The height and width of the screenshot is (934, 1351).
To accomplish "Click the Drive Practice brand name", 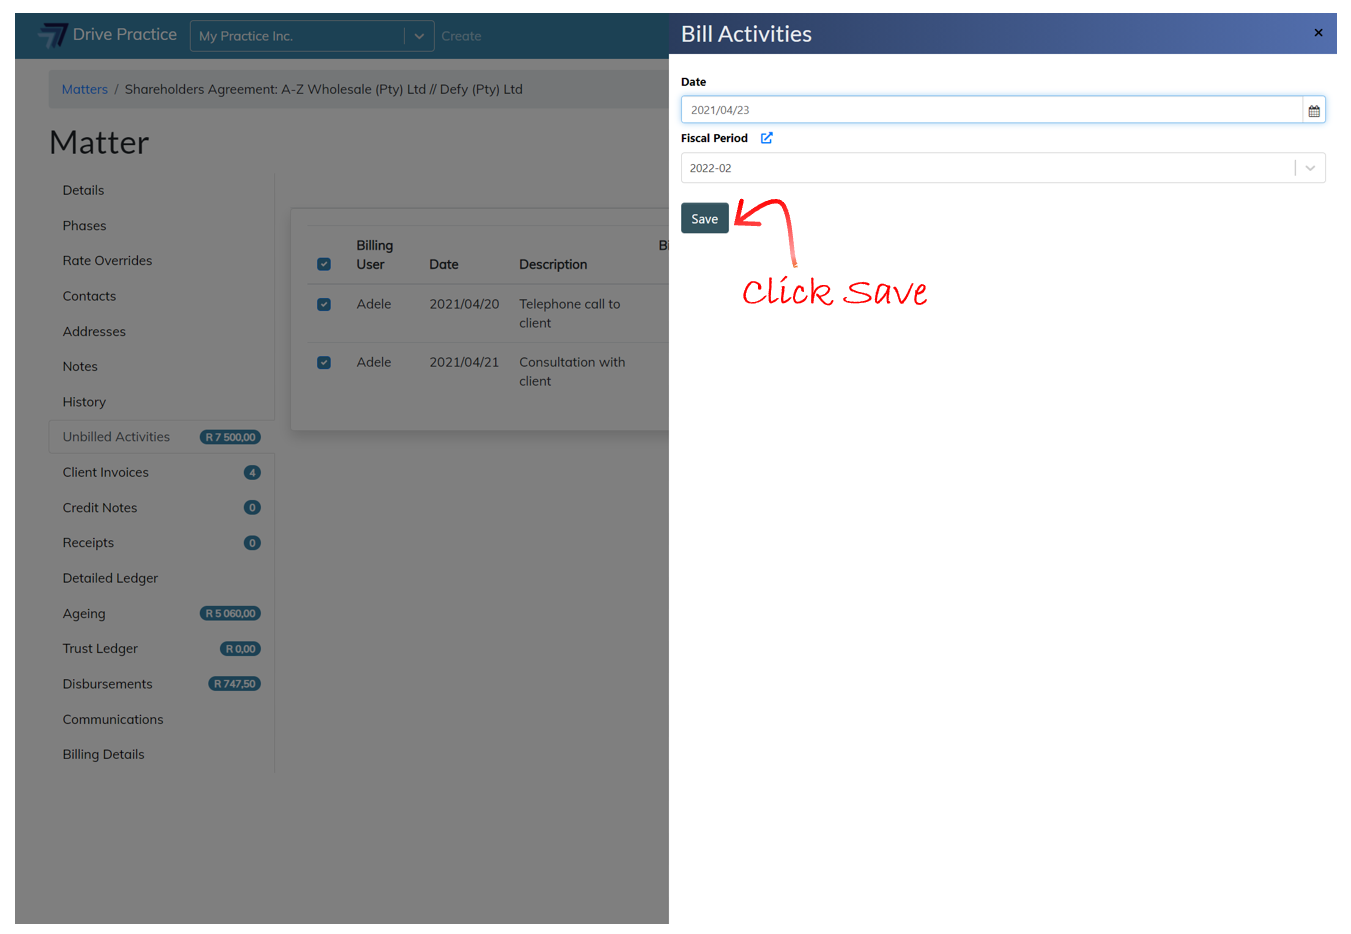I will click(125, 34).
